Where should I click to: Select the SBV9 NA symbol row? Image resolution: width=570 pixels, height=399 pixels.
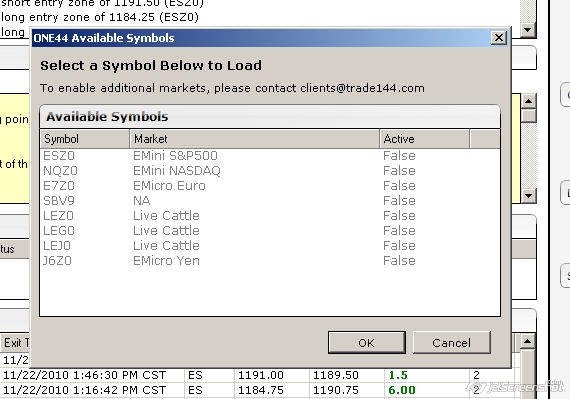(x=270, y=201)
